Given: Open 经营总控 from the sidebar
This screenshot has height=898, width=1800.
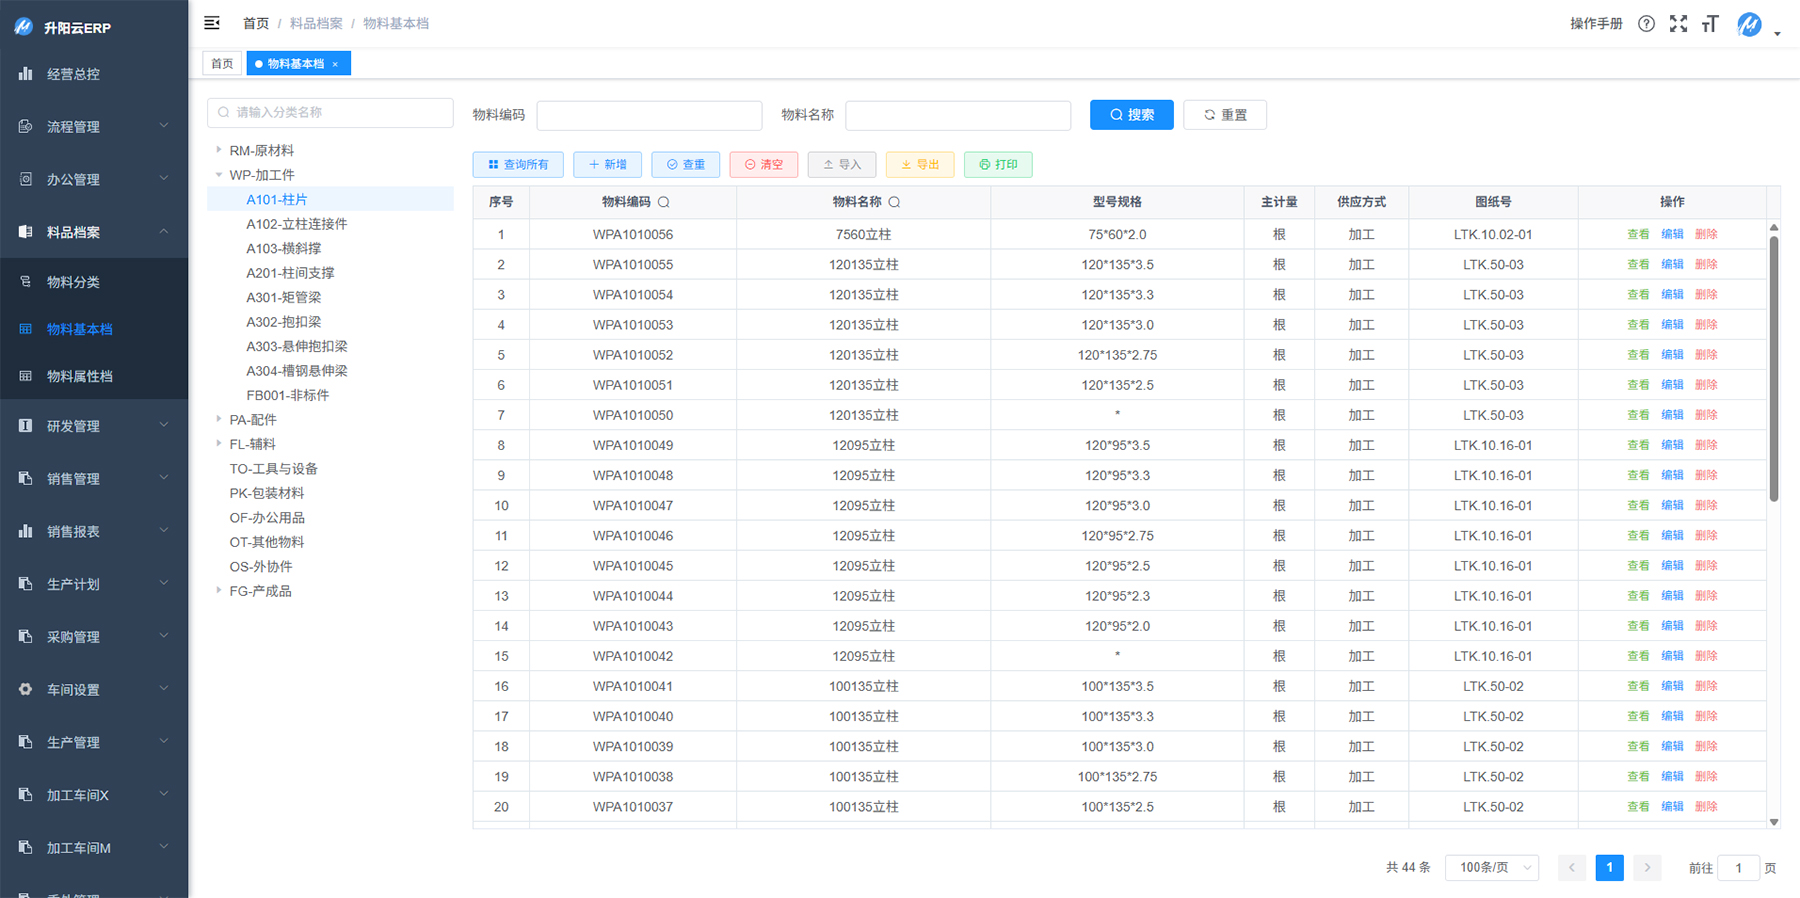Looking at the screenshot, I should [94, 74].
